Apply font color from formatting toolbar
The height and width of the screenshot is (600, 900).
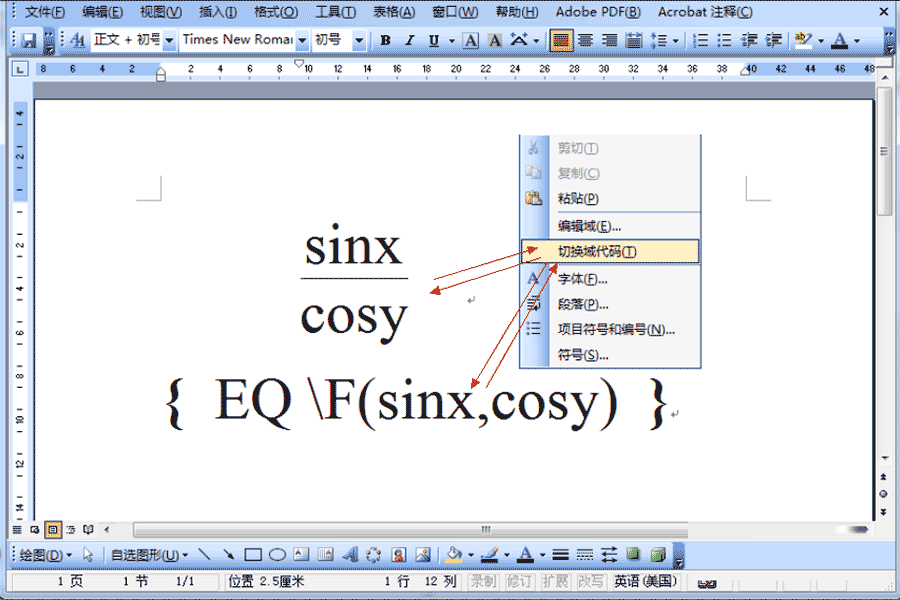tap(840, 40)
